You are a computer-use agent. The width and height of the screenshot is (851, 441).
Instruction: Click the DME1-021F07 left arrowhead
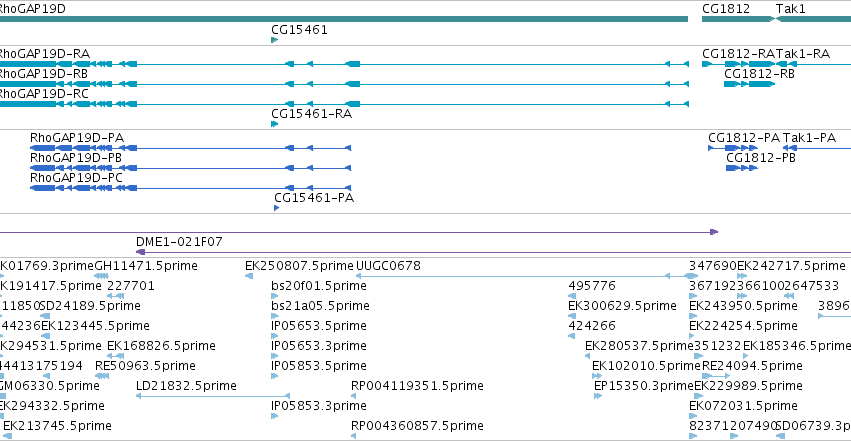140,252
